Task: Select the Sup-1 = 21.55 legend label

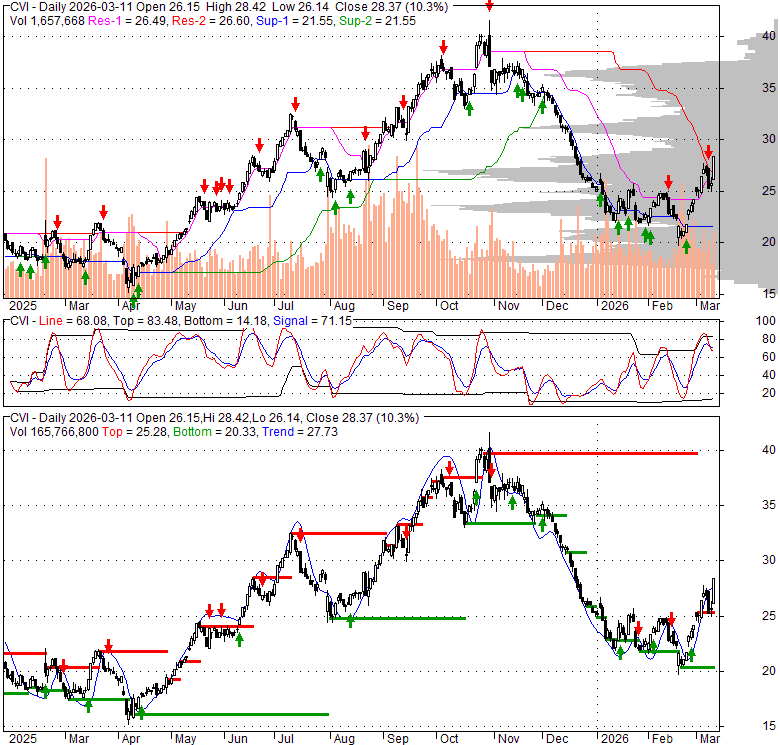Action: 295,21
